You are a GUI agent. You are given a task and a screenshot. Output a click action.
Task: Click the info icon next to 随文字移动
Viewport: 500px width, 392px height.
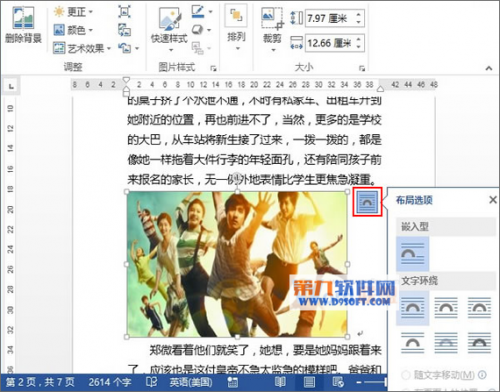482,375
